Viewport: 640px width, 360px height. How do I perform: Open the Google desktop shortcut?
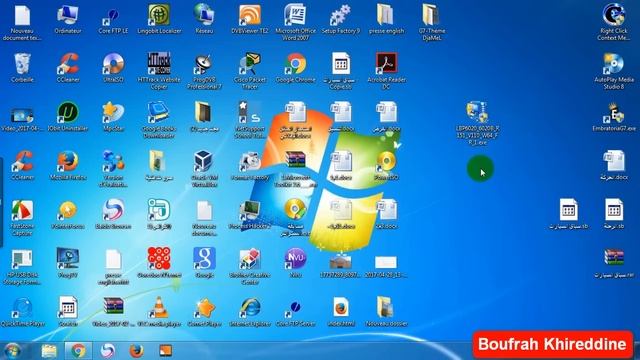204,264
